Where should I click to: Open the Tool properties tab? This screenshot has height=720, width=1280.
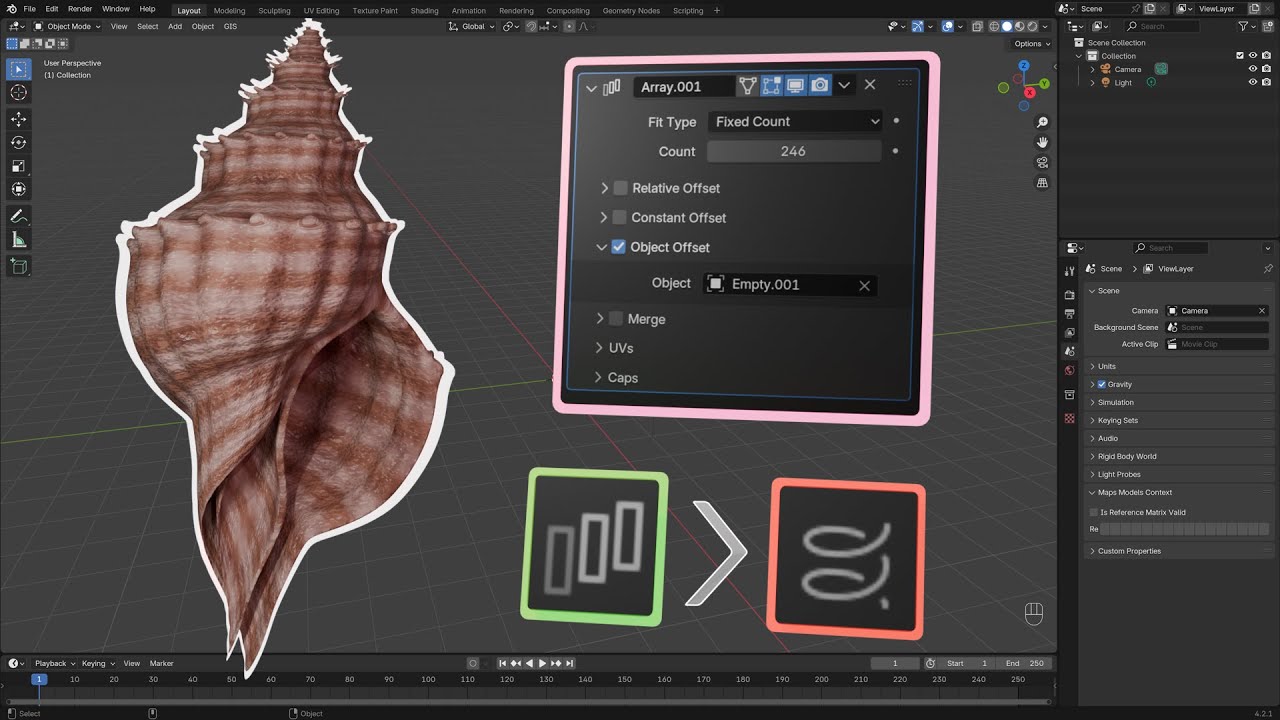pos(1069,269)
